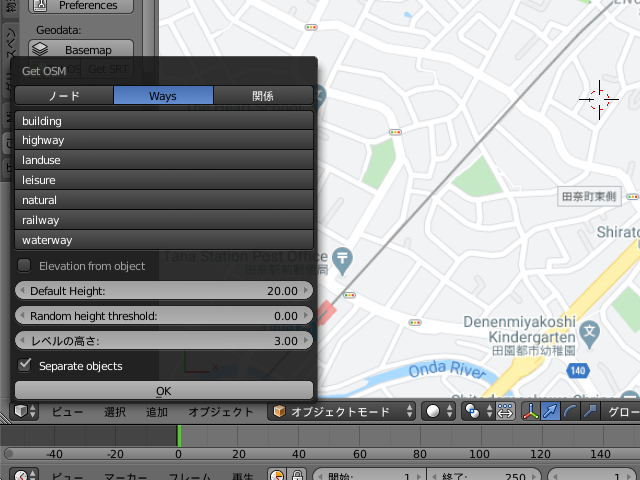Click the green current frame marker
Screen dimensions: 640x480
point(179,436)
